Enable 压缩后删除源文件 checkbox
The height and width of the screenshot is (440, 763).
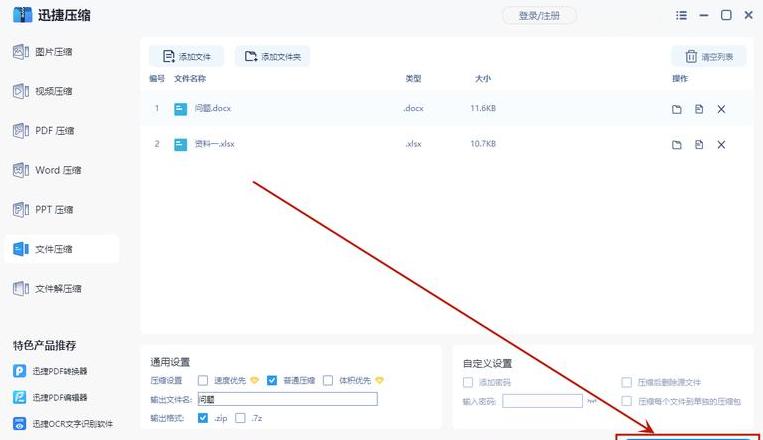[627, 382]
